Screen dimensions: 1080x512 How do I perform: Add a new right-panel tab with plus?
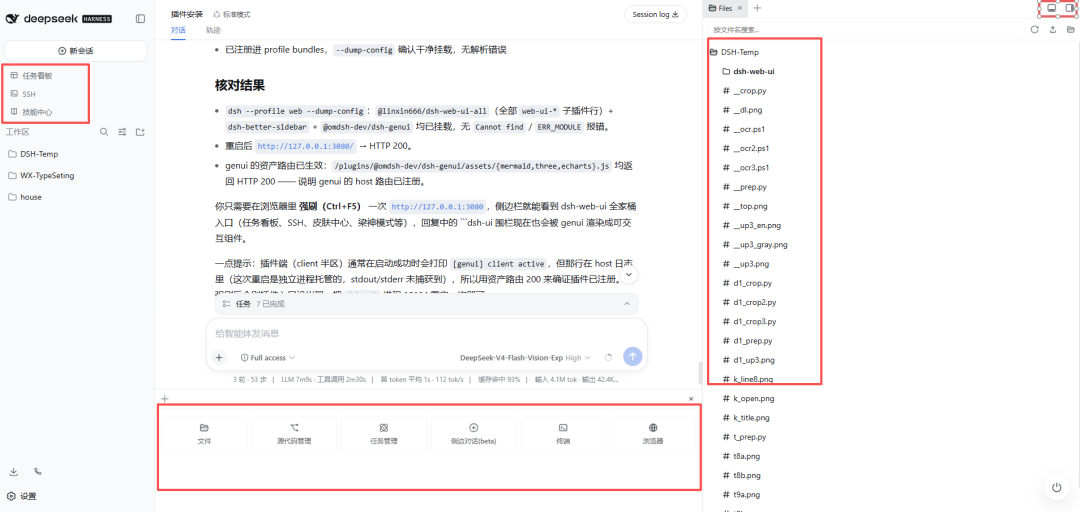pyautogui.click(x=758, y=8)
